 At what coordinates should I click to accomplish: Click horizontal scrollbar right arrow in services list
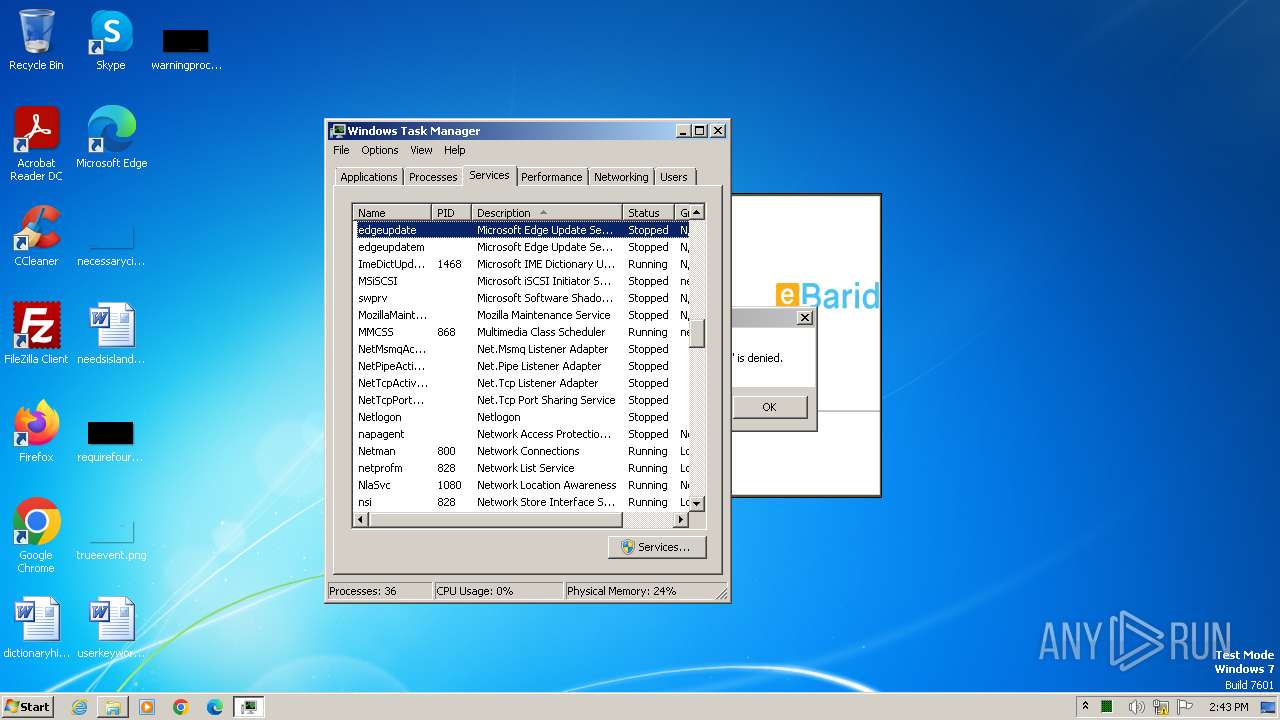[x=681, y=520]
